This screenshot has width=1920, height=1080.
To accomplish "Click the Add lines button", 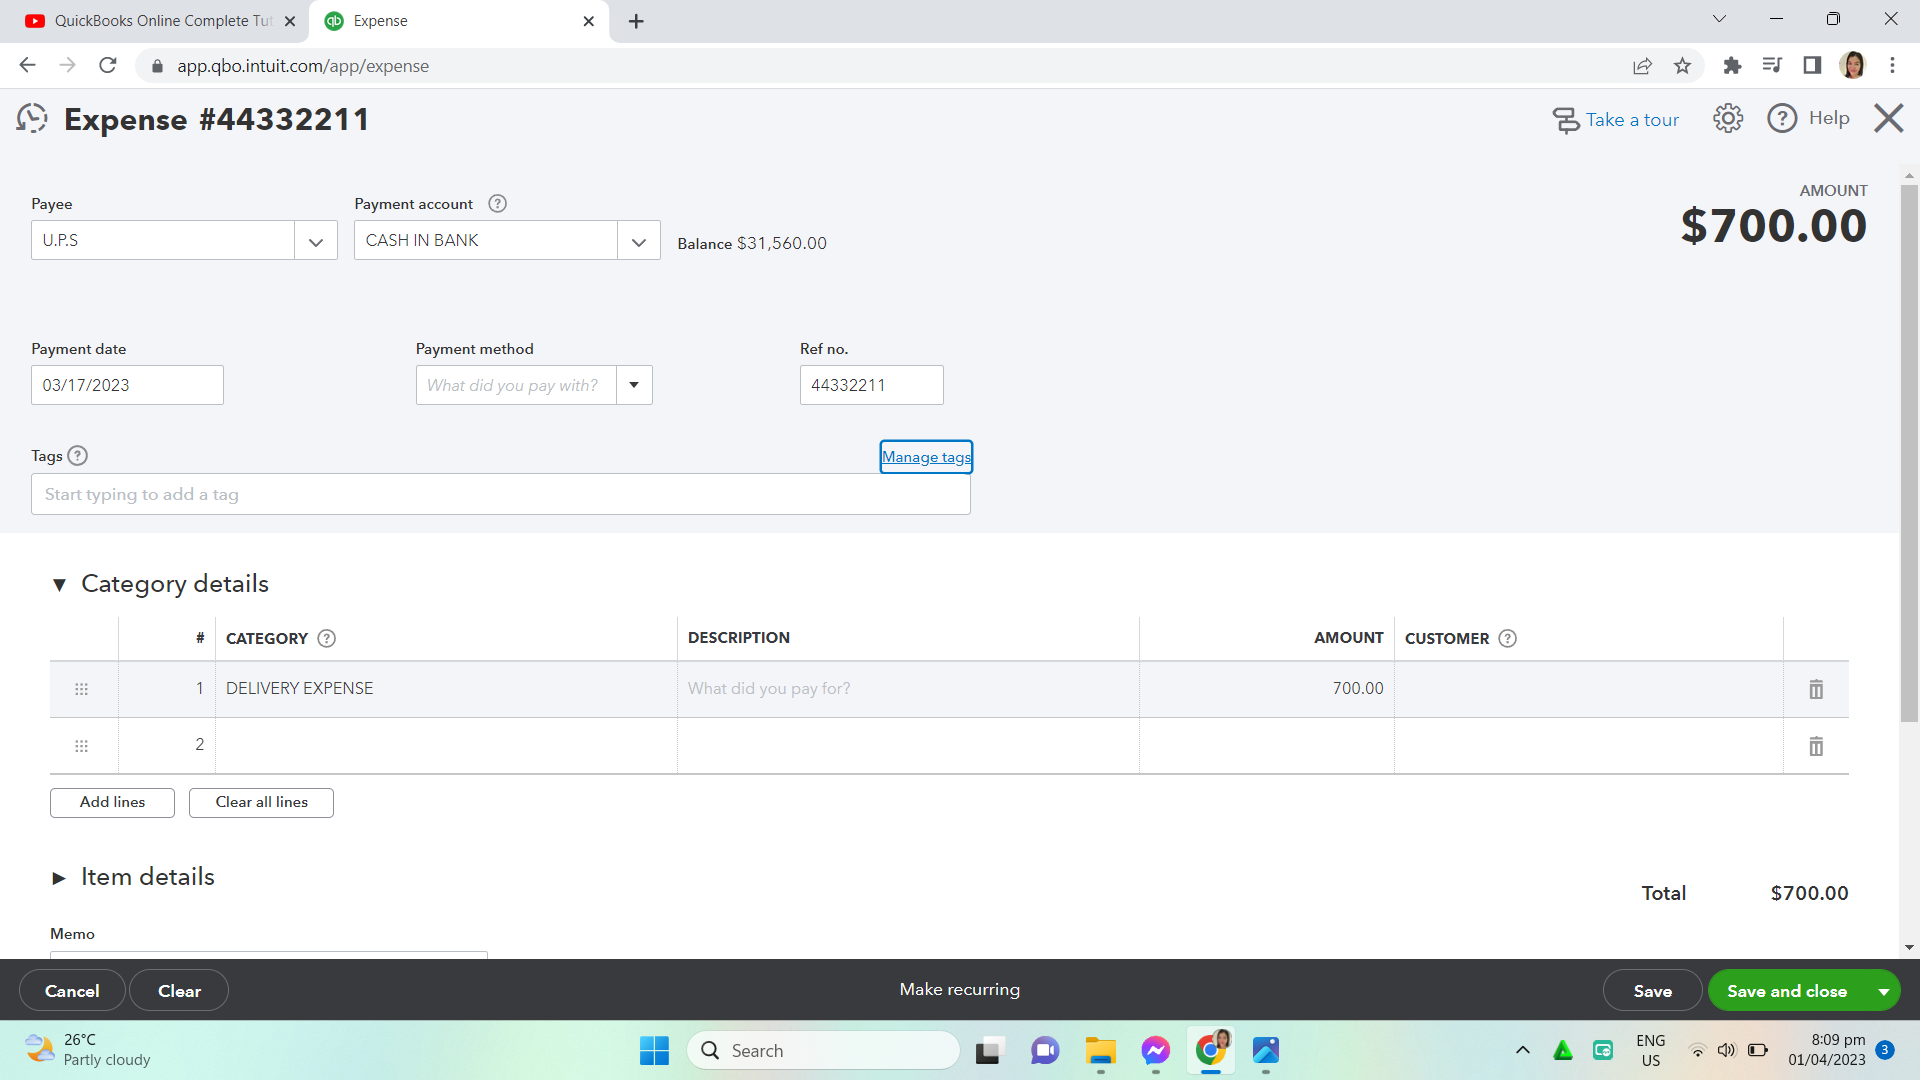I will coord(112,802).
